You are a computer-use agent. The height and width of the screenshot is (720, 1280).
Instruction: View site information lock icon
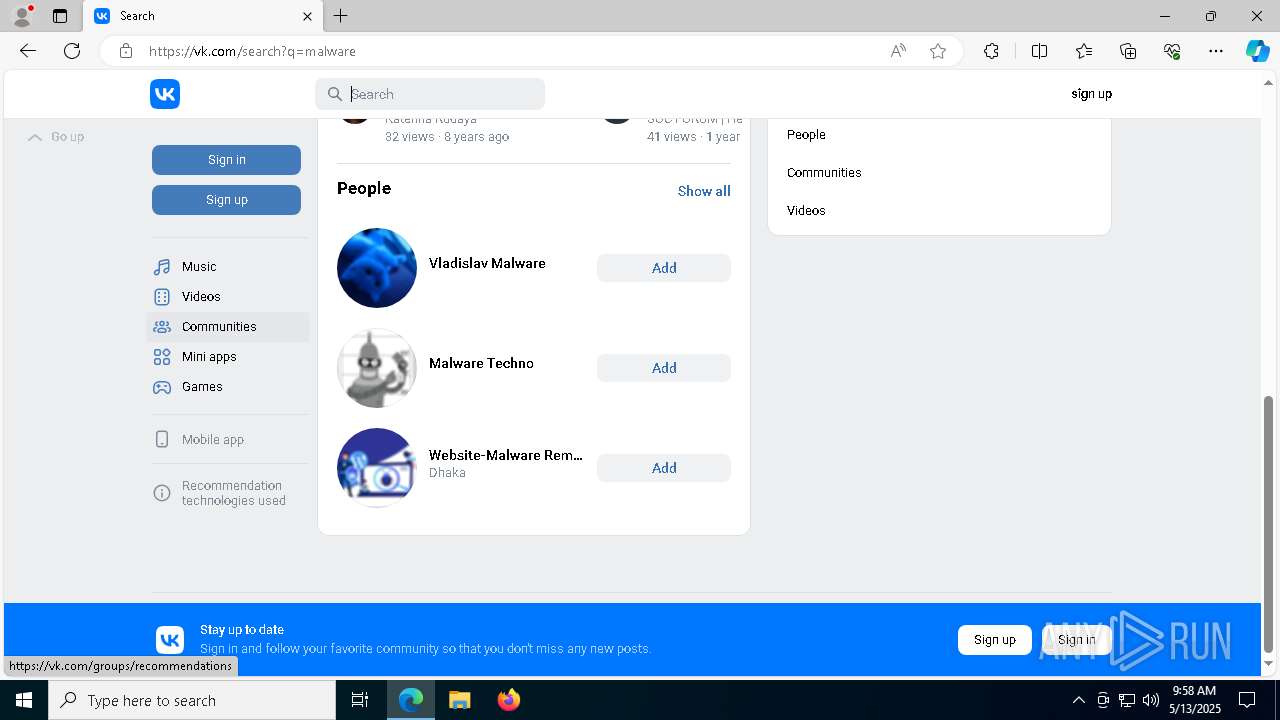[126, 51]
